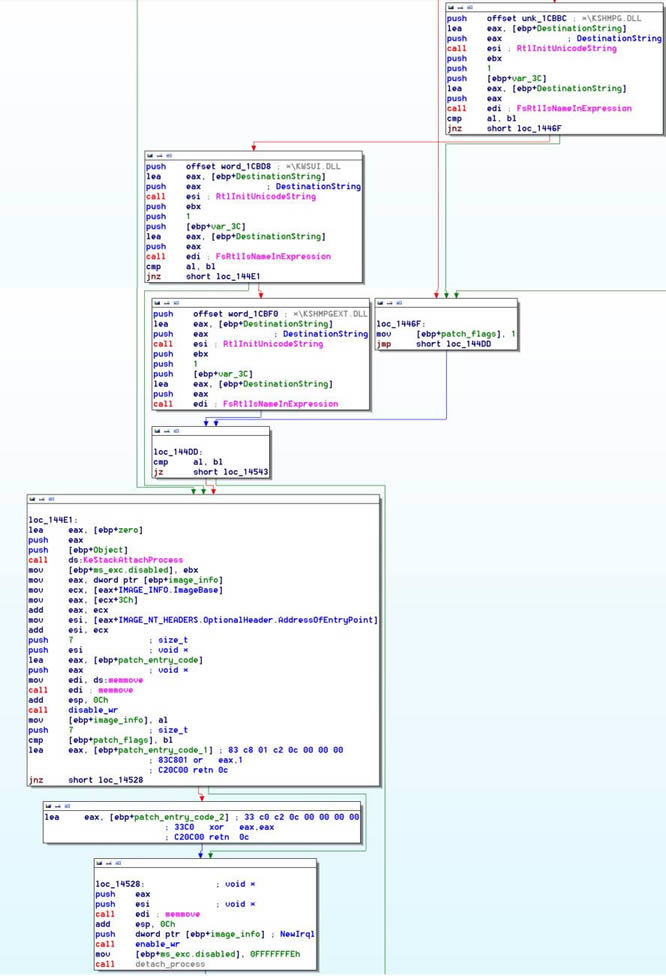Click leftmost header icon of KSHMPGEXT.DLL node
The image size is (666, 976).
(x=157, y=302)
